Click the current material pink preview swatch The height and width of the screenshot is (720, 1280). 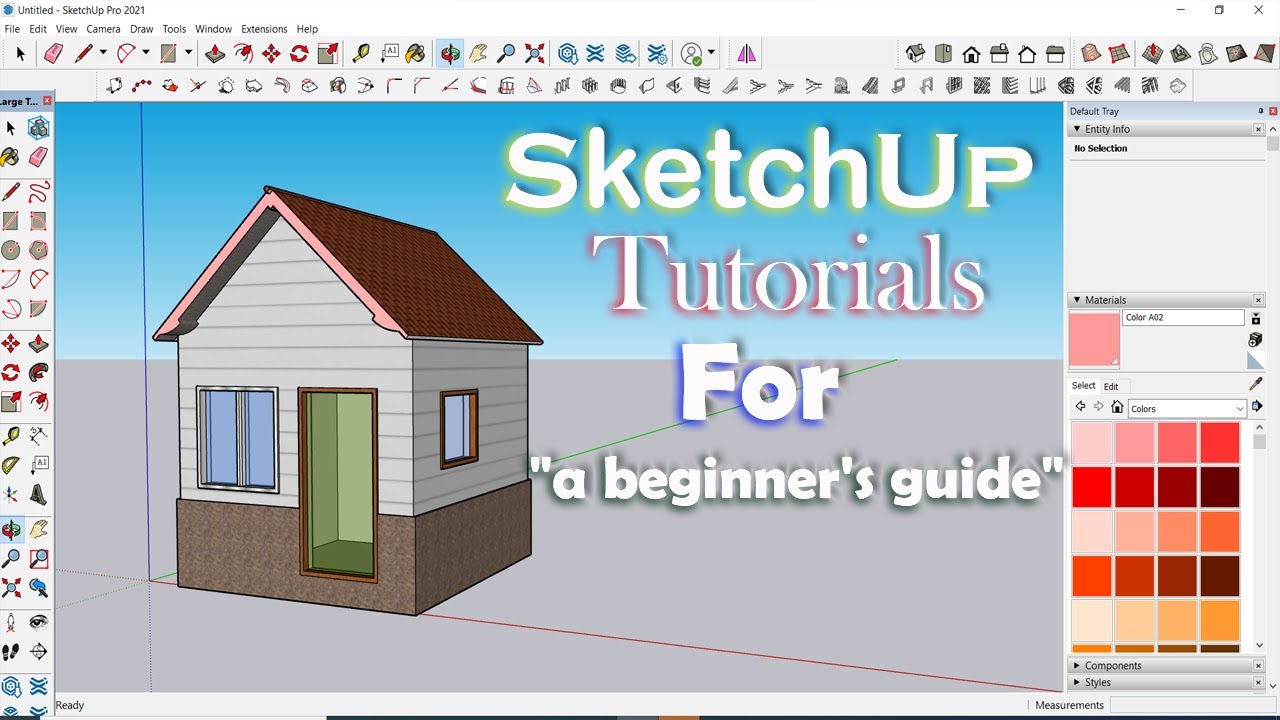click(x=1094, y=340)
